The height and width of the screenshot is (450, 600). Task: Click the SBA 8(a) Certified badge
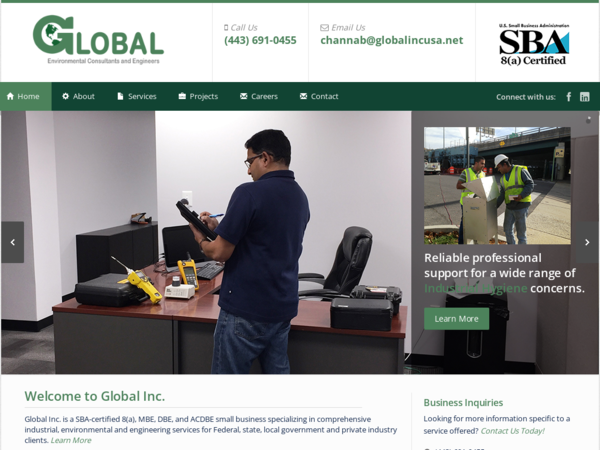point(534,44)
